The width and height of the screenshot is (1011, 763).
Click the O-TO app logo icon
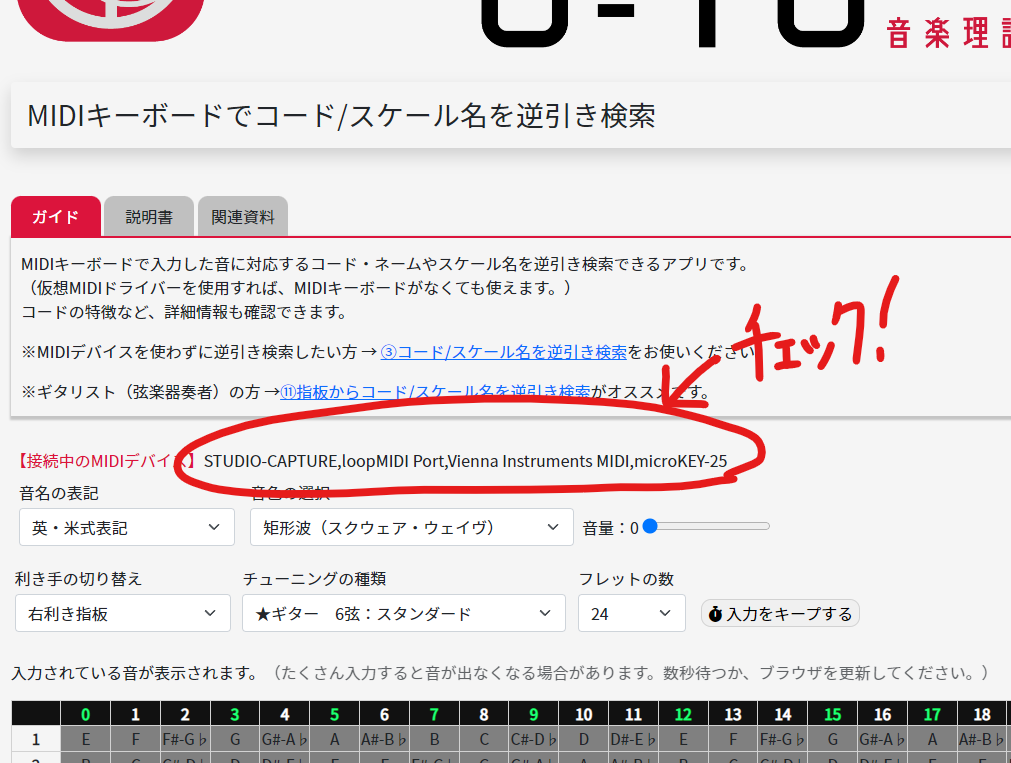[x=110, y=15]
